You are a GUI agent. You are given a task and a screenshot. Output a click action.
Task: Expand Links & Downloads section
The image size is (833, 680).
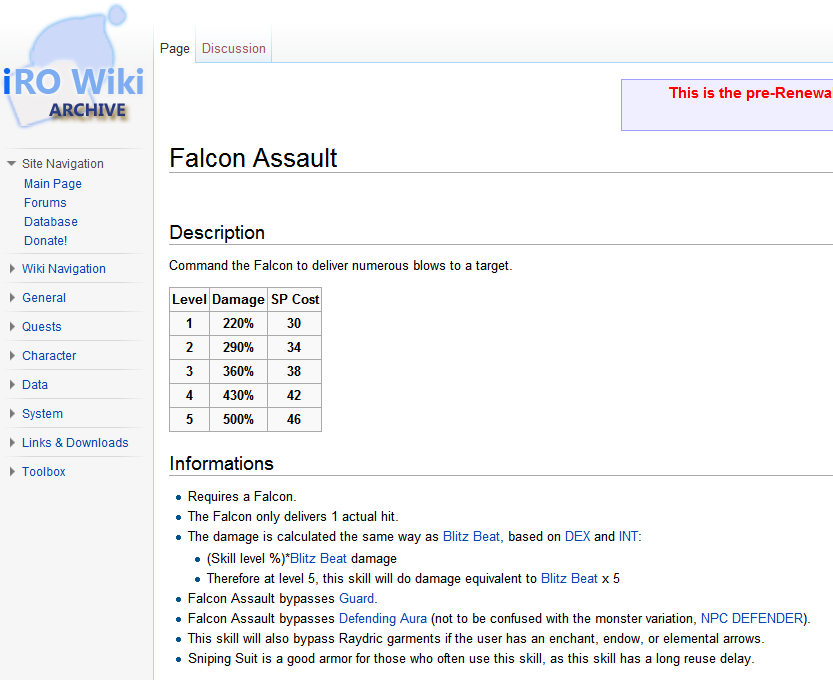pyautogui.click(x=75, y=443)
